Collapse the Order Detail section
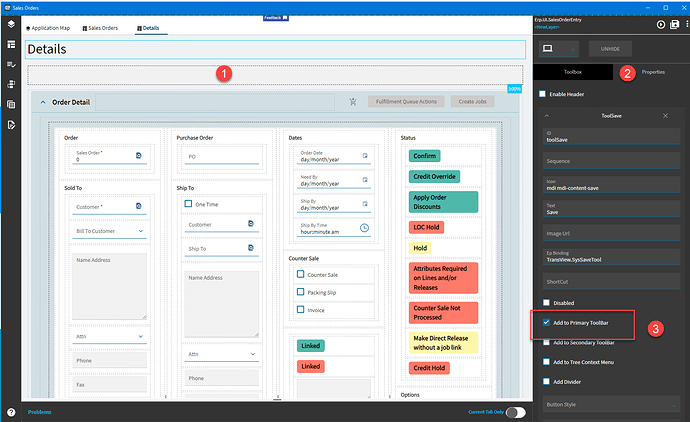690x422 pixels. click(43, 102)
